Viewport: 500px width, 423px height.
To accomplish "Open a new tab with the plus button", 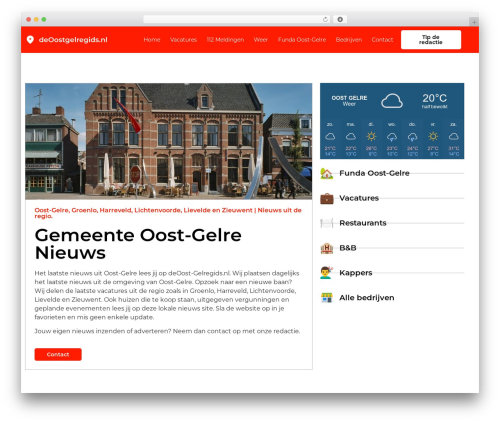I will [x=474, y=22].
